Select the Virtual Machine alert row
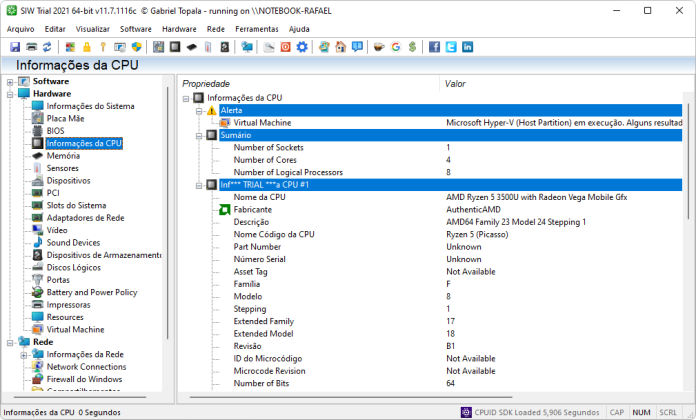Image resolution: width=696 pixels, height=420 pixels. coord(451,123)
